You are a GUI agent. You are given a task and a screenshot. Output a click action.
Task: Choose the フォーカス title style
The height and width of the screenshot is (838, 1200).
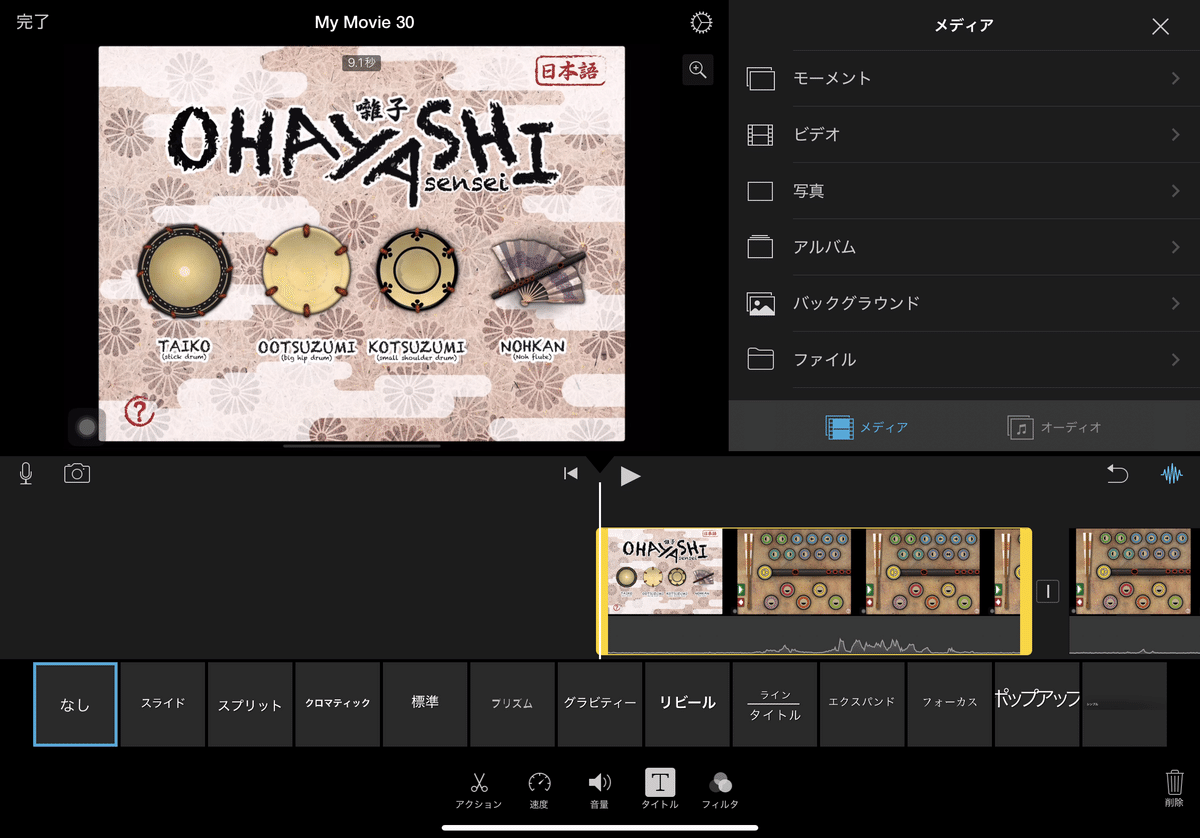(x=950, y=704)
